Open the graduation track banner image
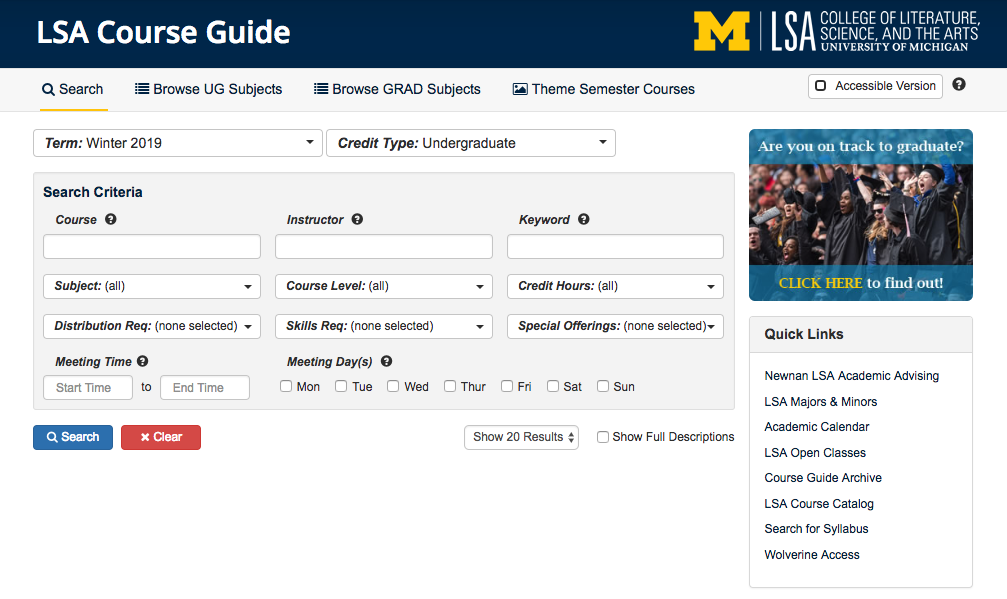Image resolution: width=1007 pixels, height=599 pixels. click(860, 215)
